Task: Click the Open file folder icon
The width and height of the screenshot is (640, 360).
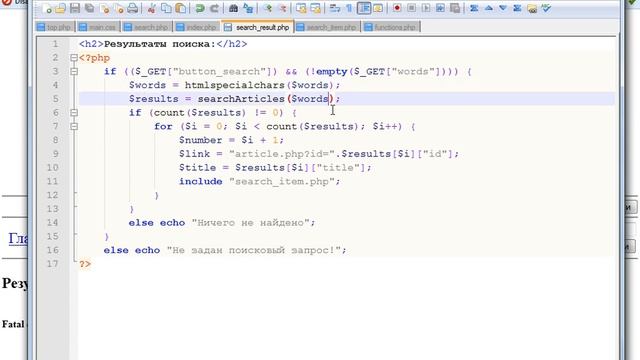Action: click(x=60, y=8)
